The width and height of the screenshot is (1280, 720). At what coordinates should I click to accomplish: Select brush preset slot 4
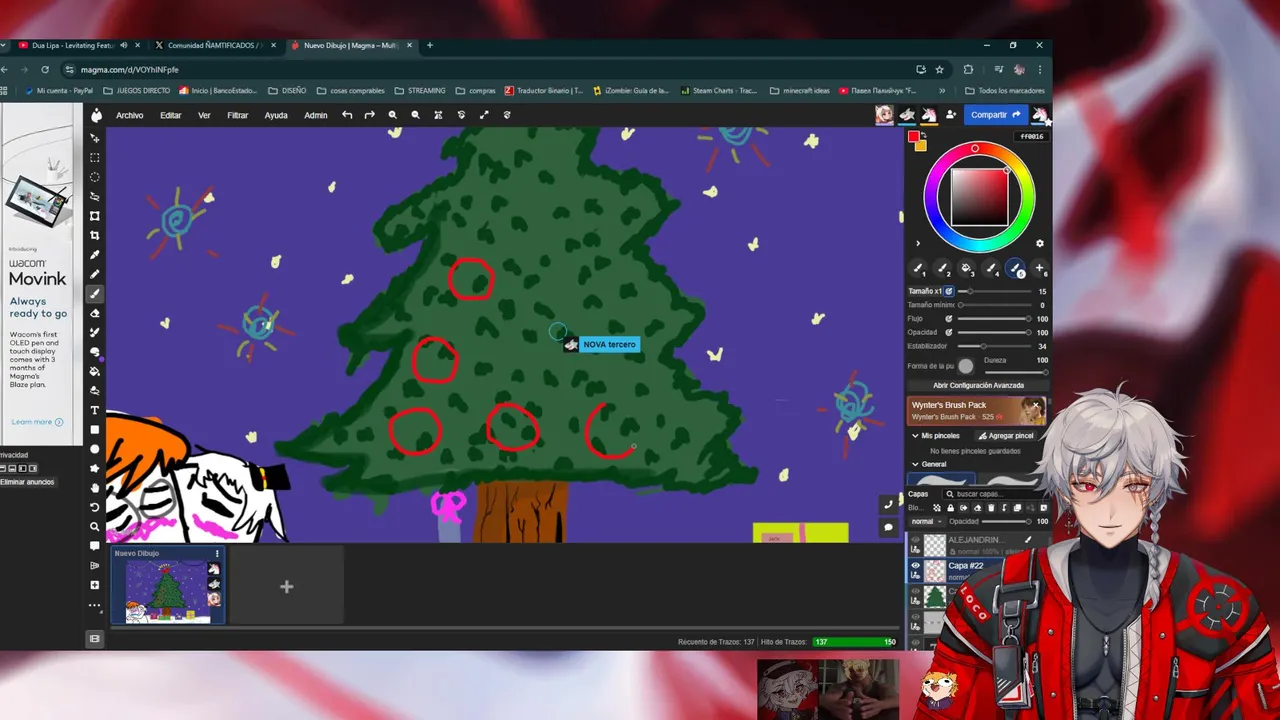[991, 268]
